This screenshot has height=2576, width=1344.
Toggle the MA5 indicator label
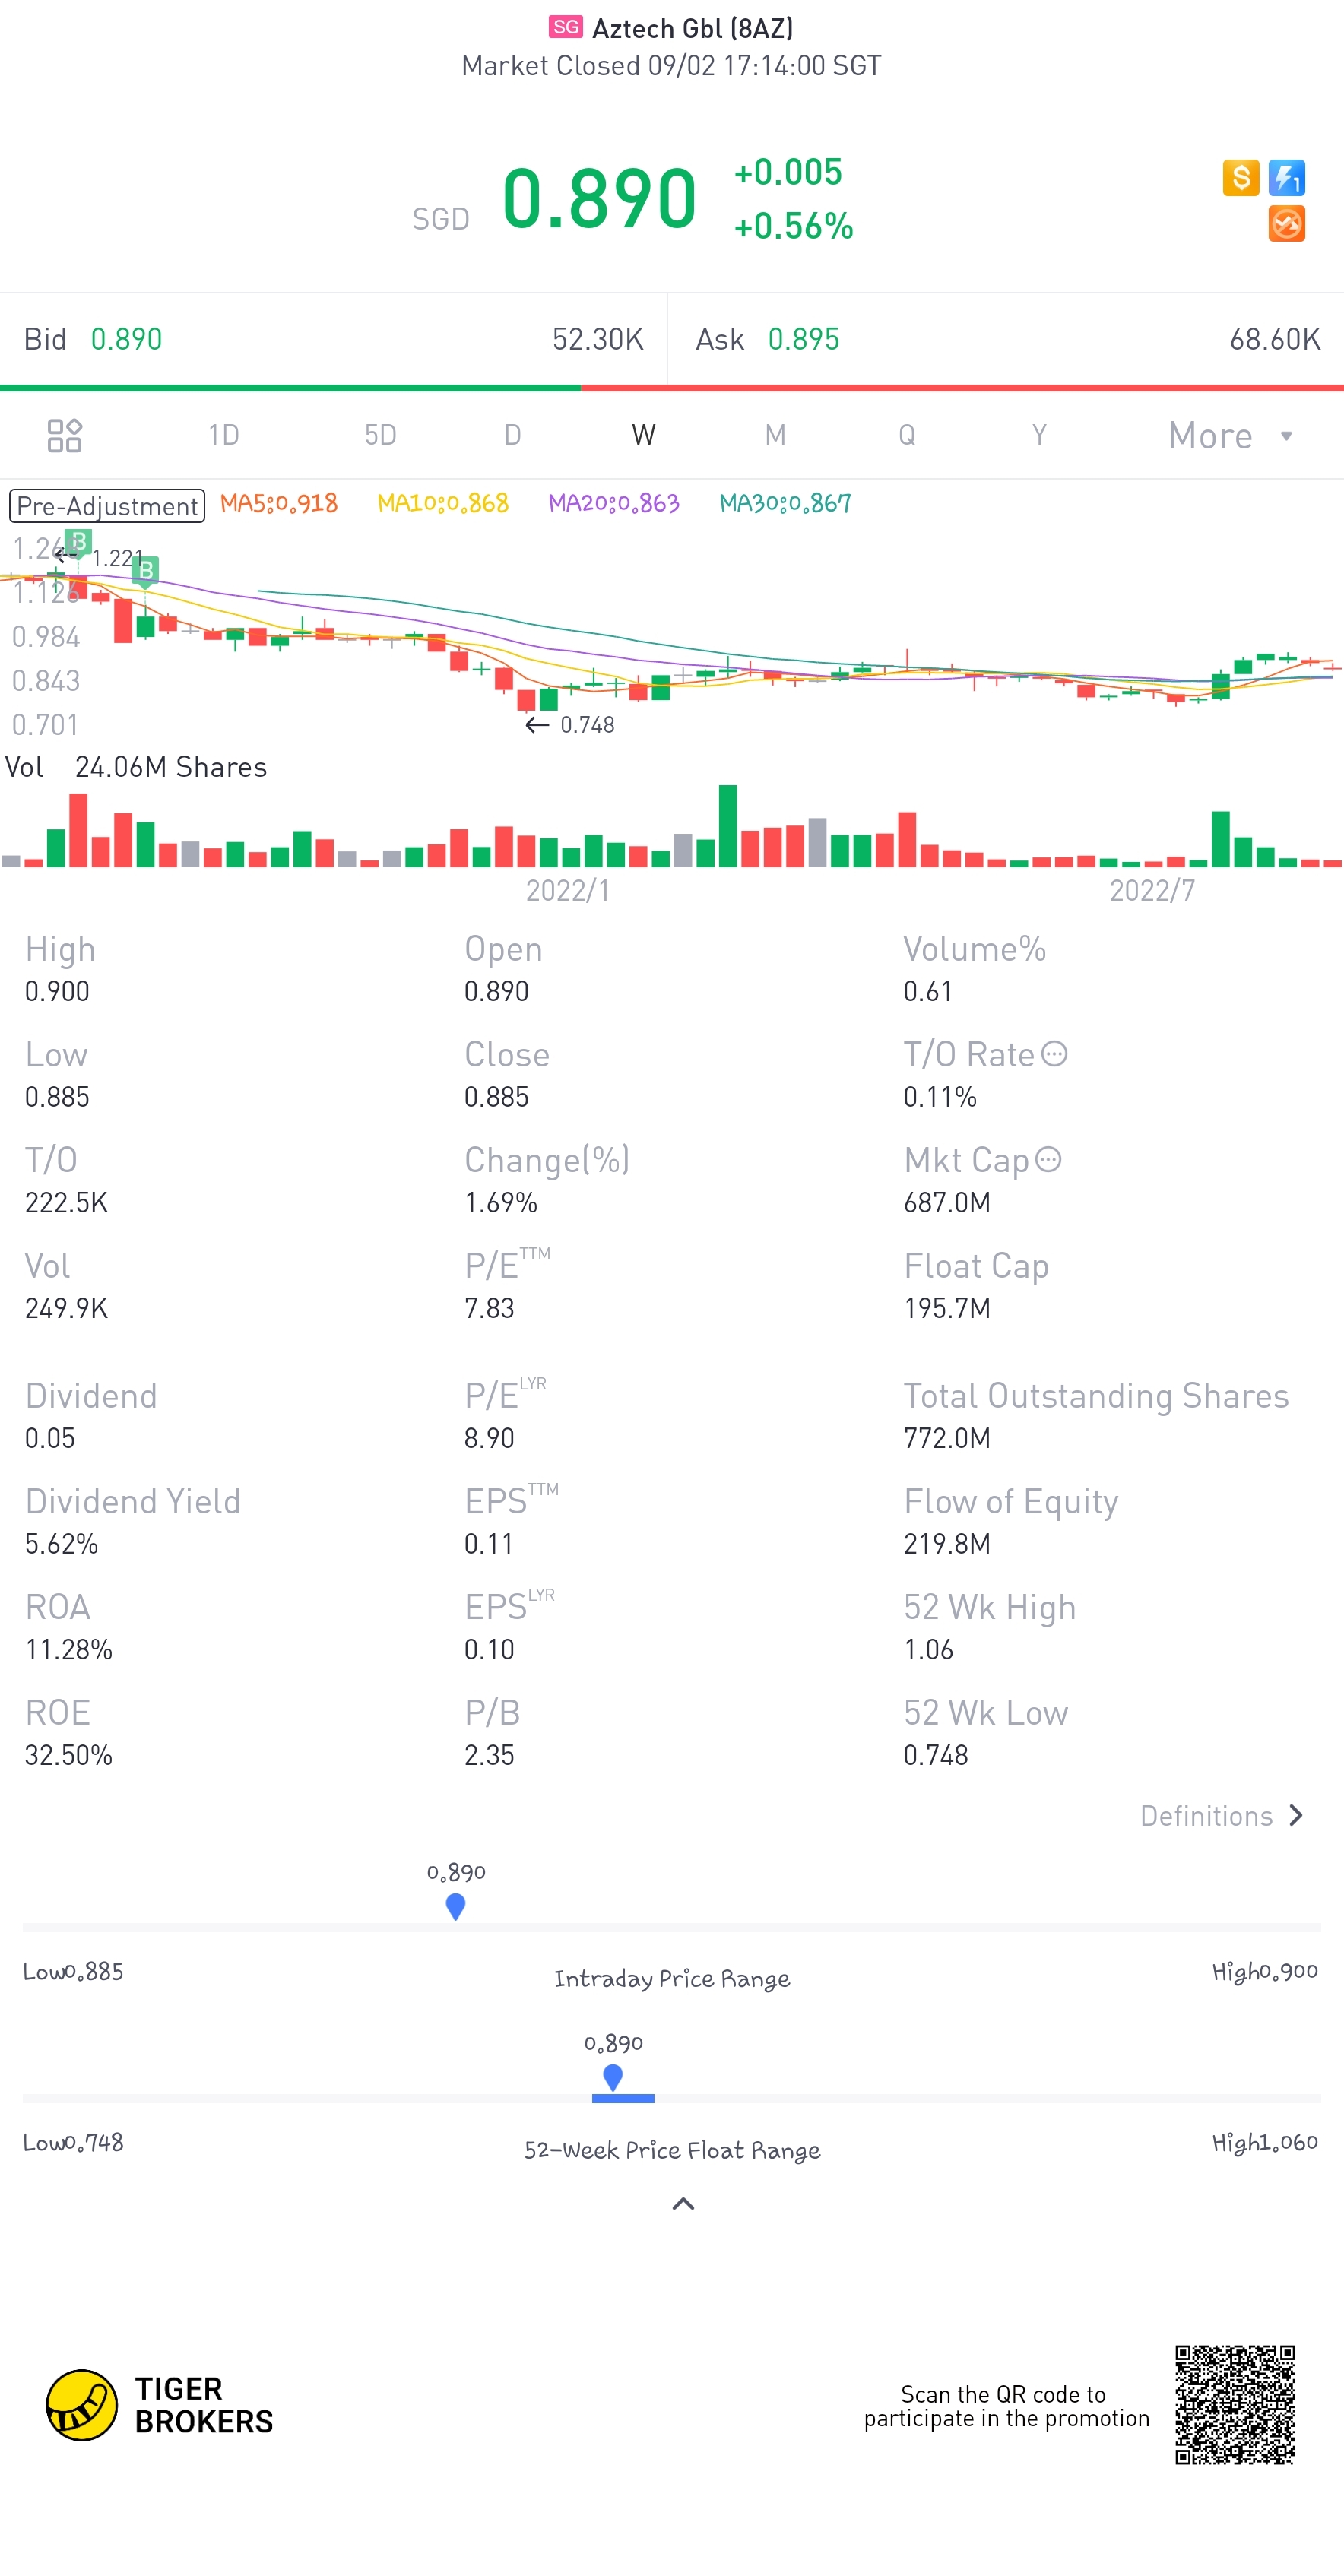tap(278, 503)
